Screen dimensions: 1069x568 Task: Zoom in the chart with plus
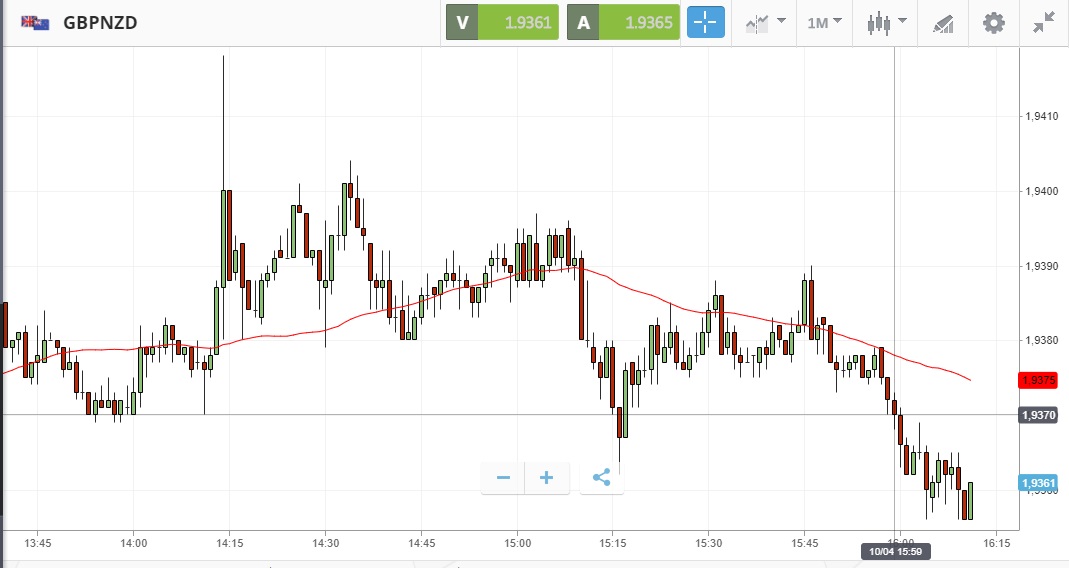(547, 478)
